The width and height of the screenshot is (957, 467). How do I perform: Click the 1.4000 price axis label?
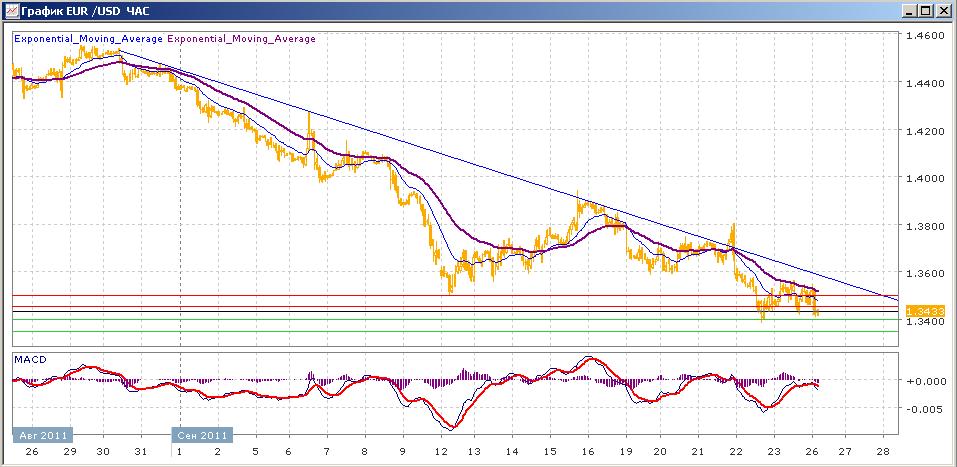pos(923,179)
